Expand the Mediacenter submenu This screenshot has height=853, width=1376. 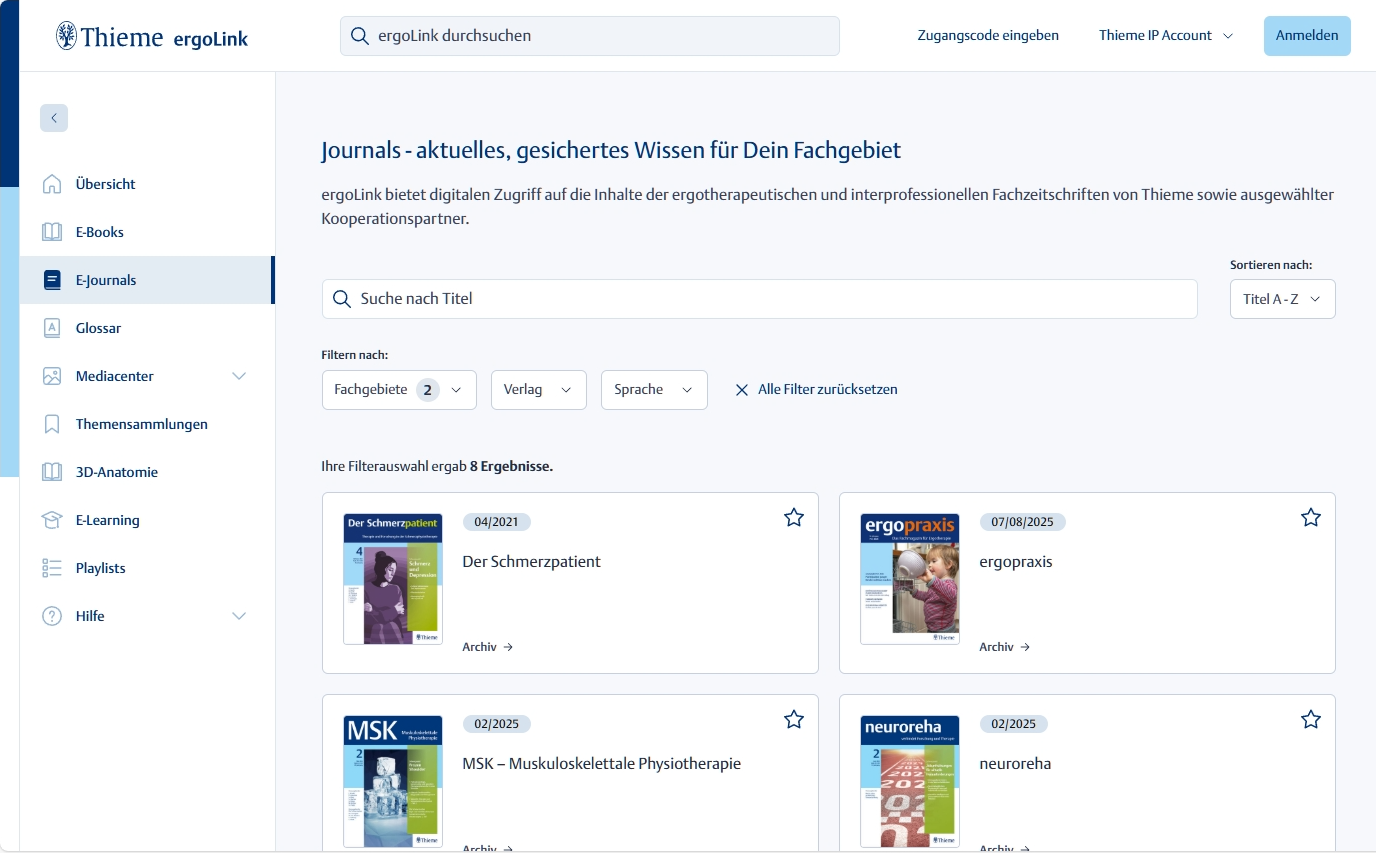coord(239,376)
